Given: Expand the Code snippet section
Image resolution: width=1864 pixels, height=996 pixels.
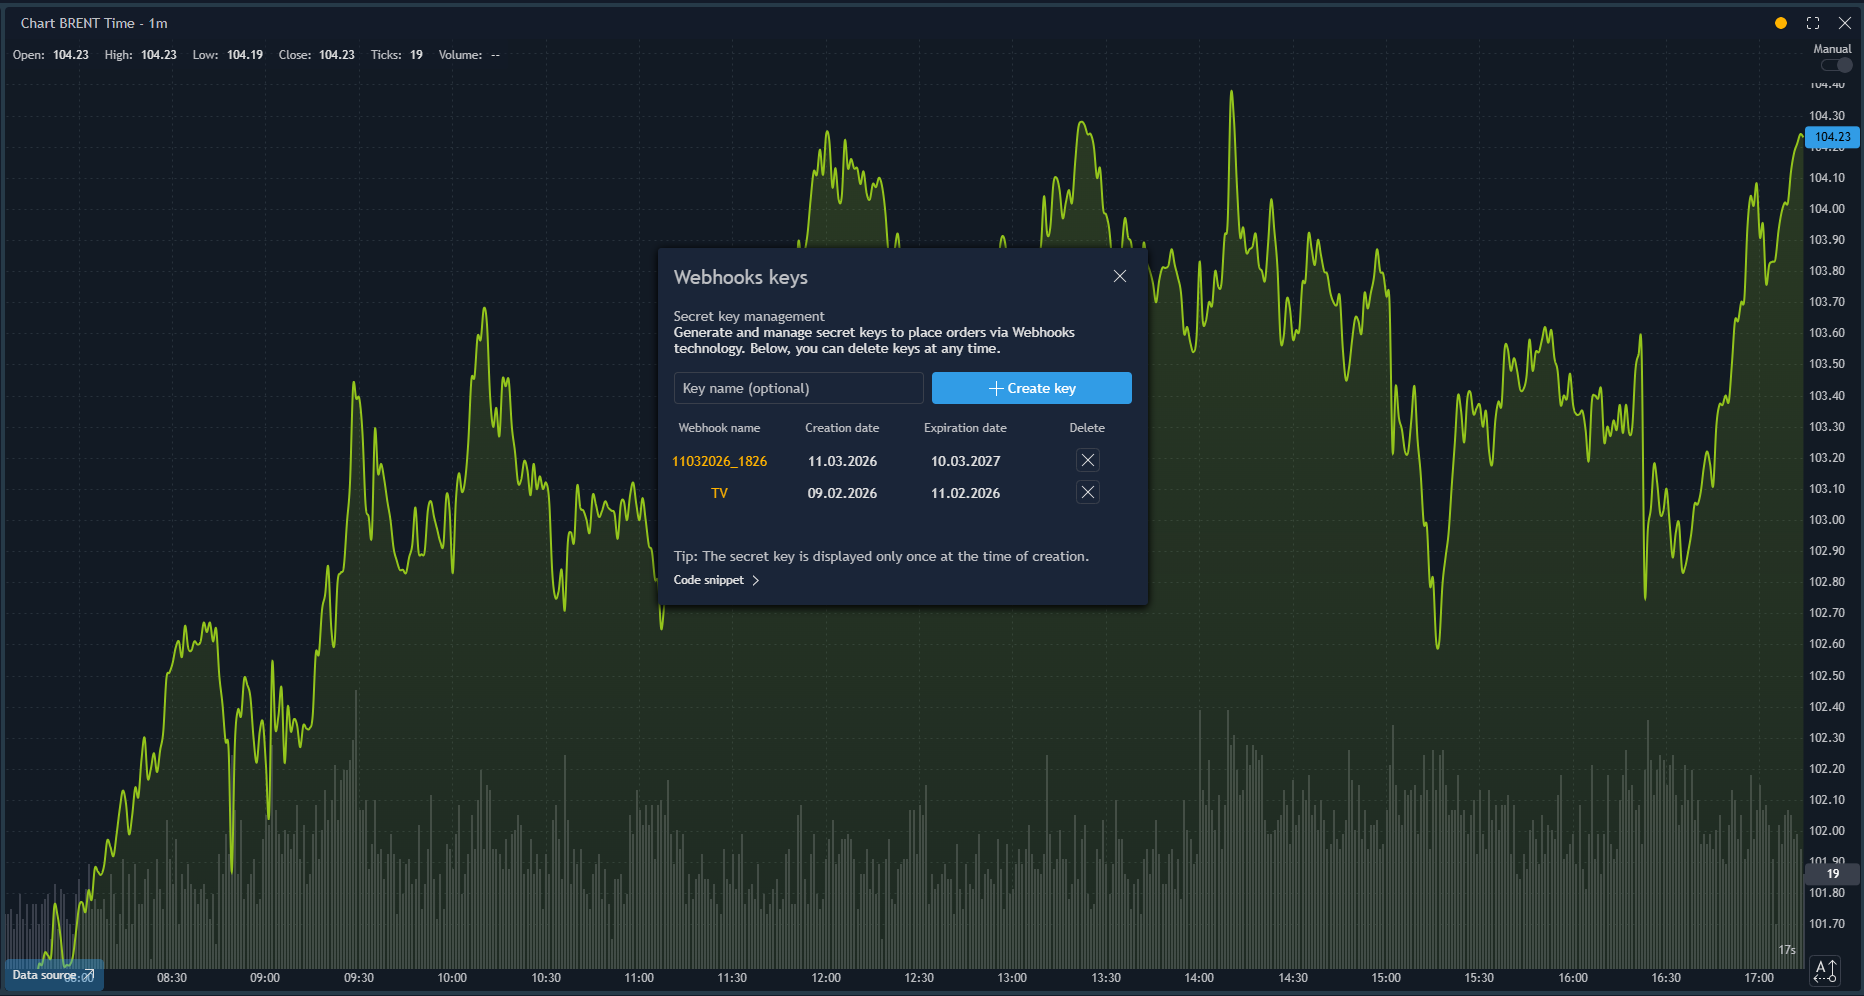Looking at the screenshot, I should click(x=708, y=580).
